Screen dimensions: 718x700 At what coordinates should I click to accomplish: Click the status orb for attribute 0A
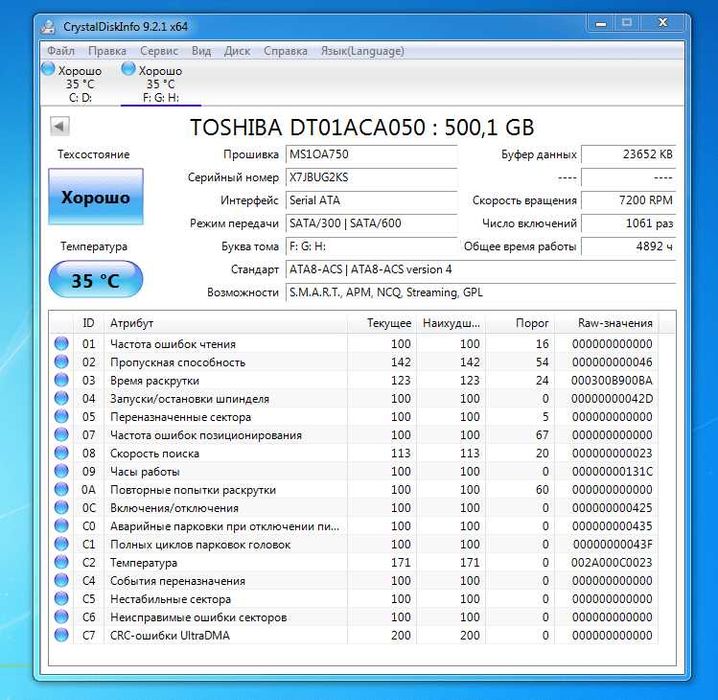tap(61, 489)
